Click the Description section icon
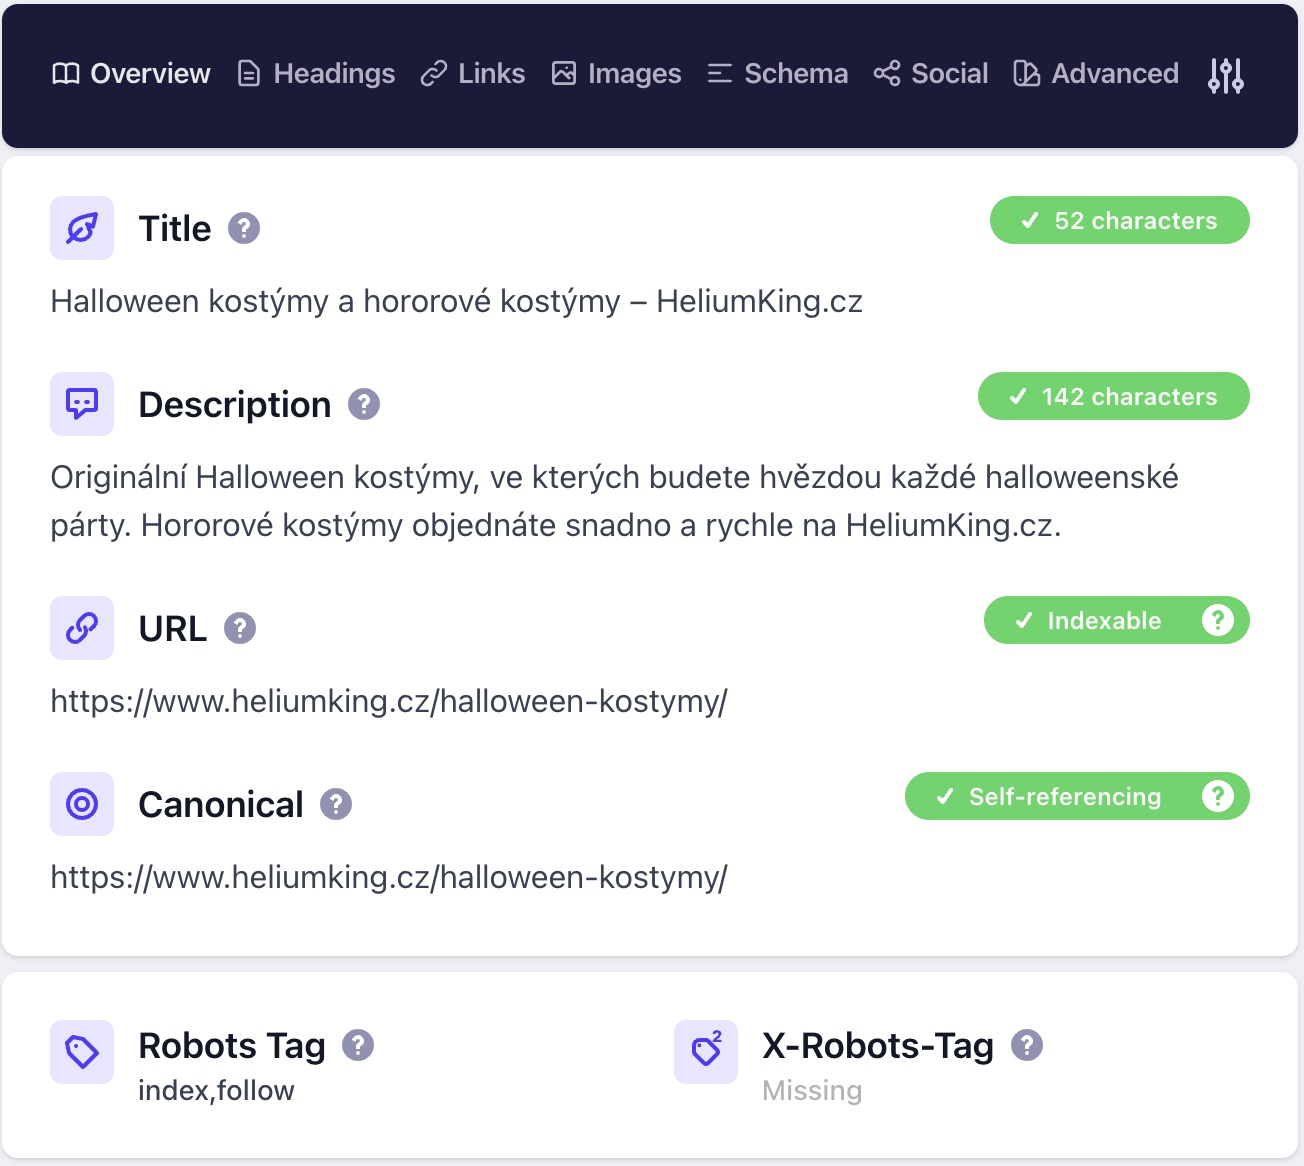Viewport: 1304px width, 1166px height. point(82,404)
